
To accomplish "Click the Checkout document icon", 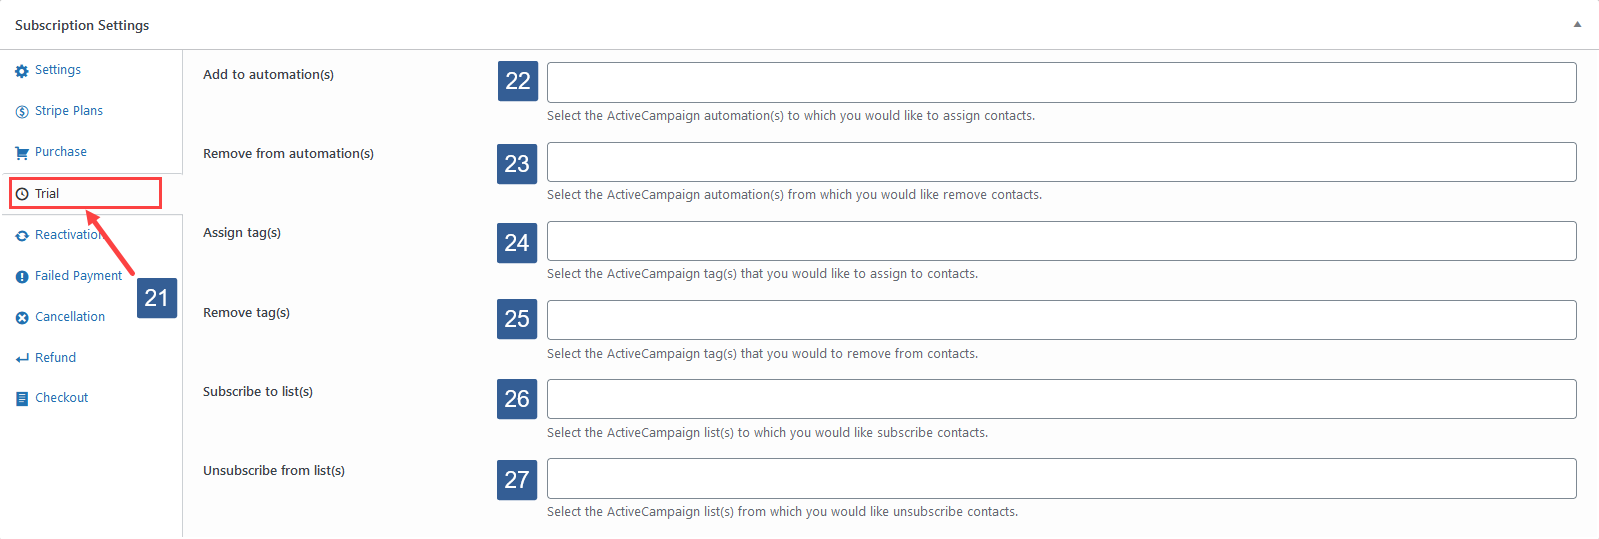I will click(x=22, y=398).
